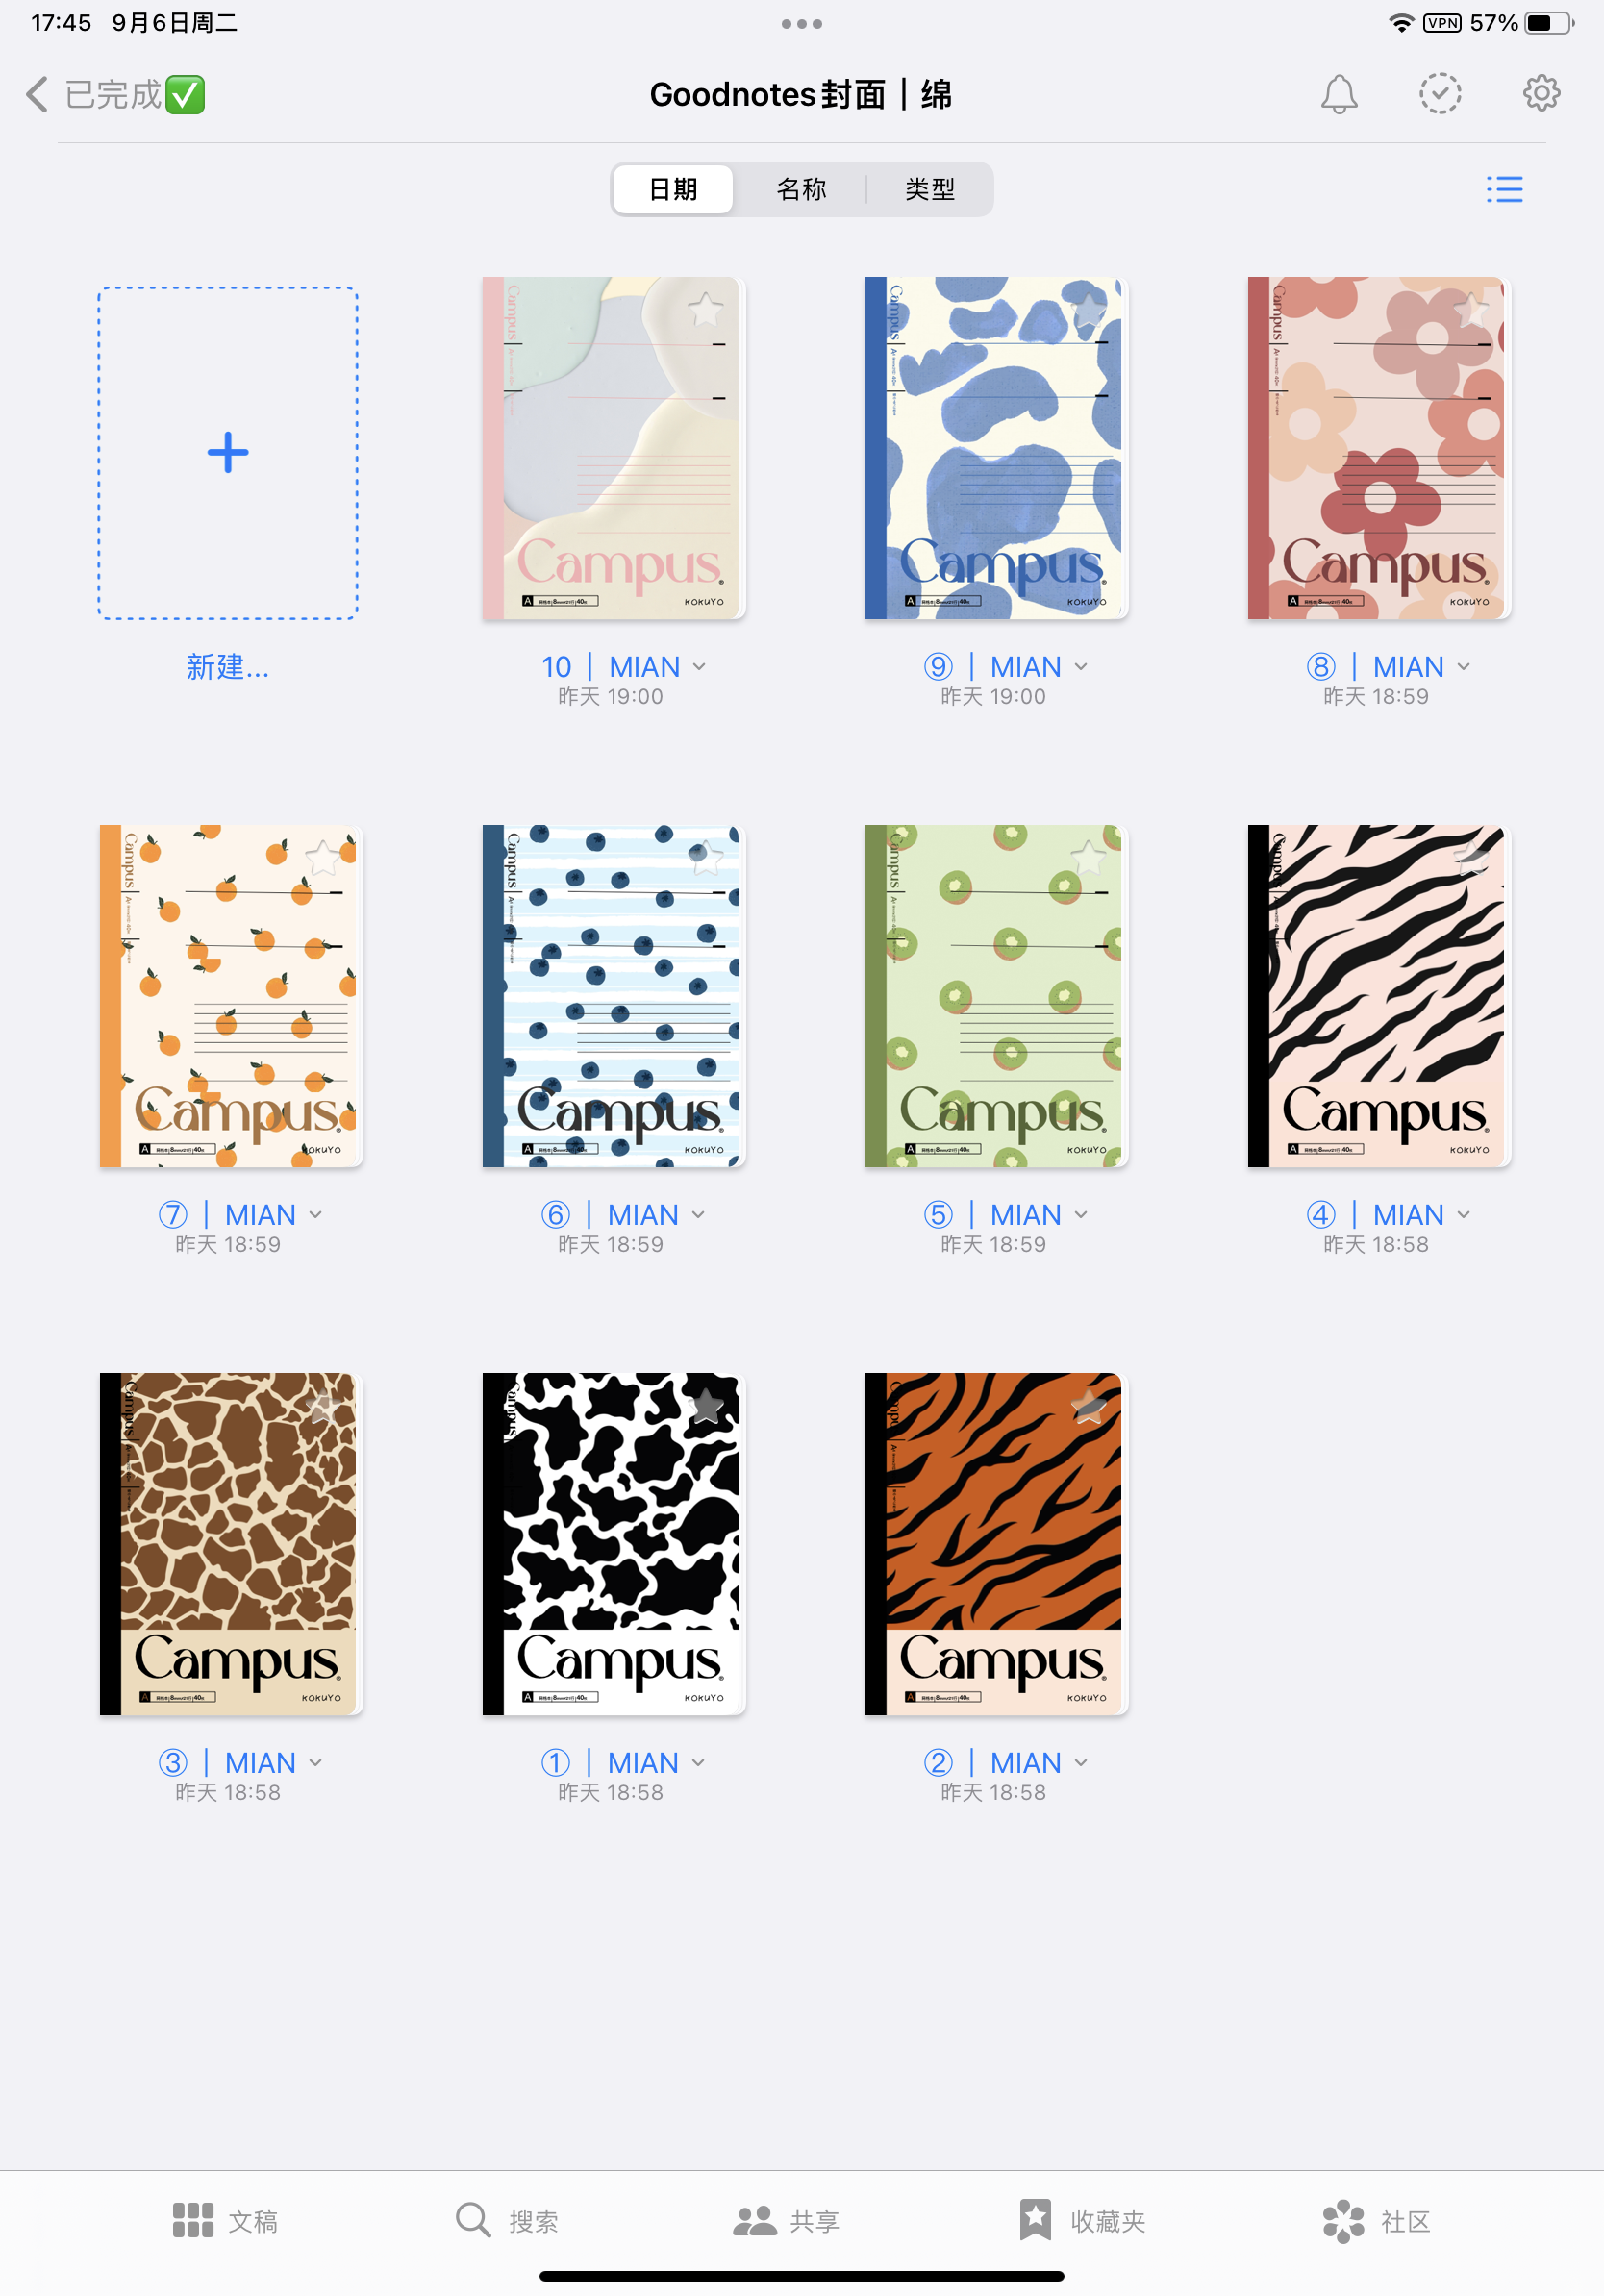1604x2296 pixels.
Task: Open the 共享 shared people icon
Action: [x=755, y=2221]
